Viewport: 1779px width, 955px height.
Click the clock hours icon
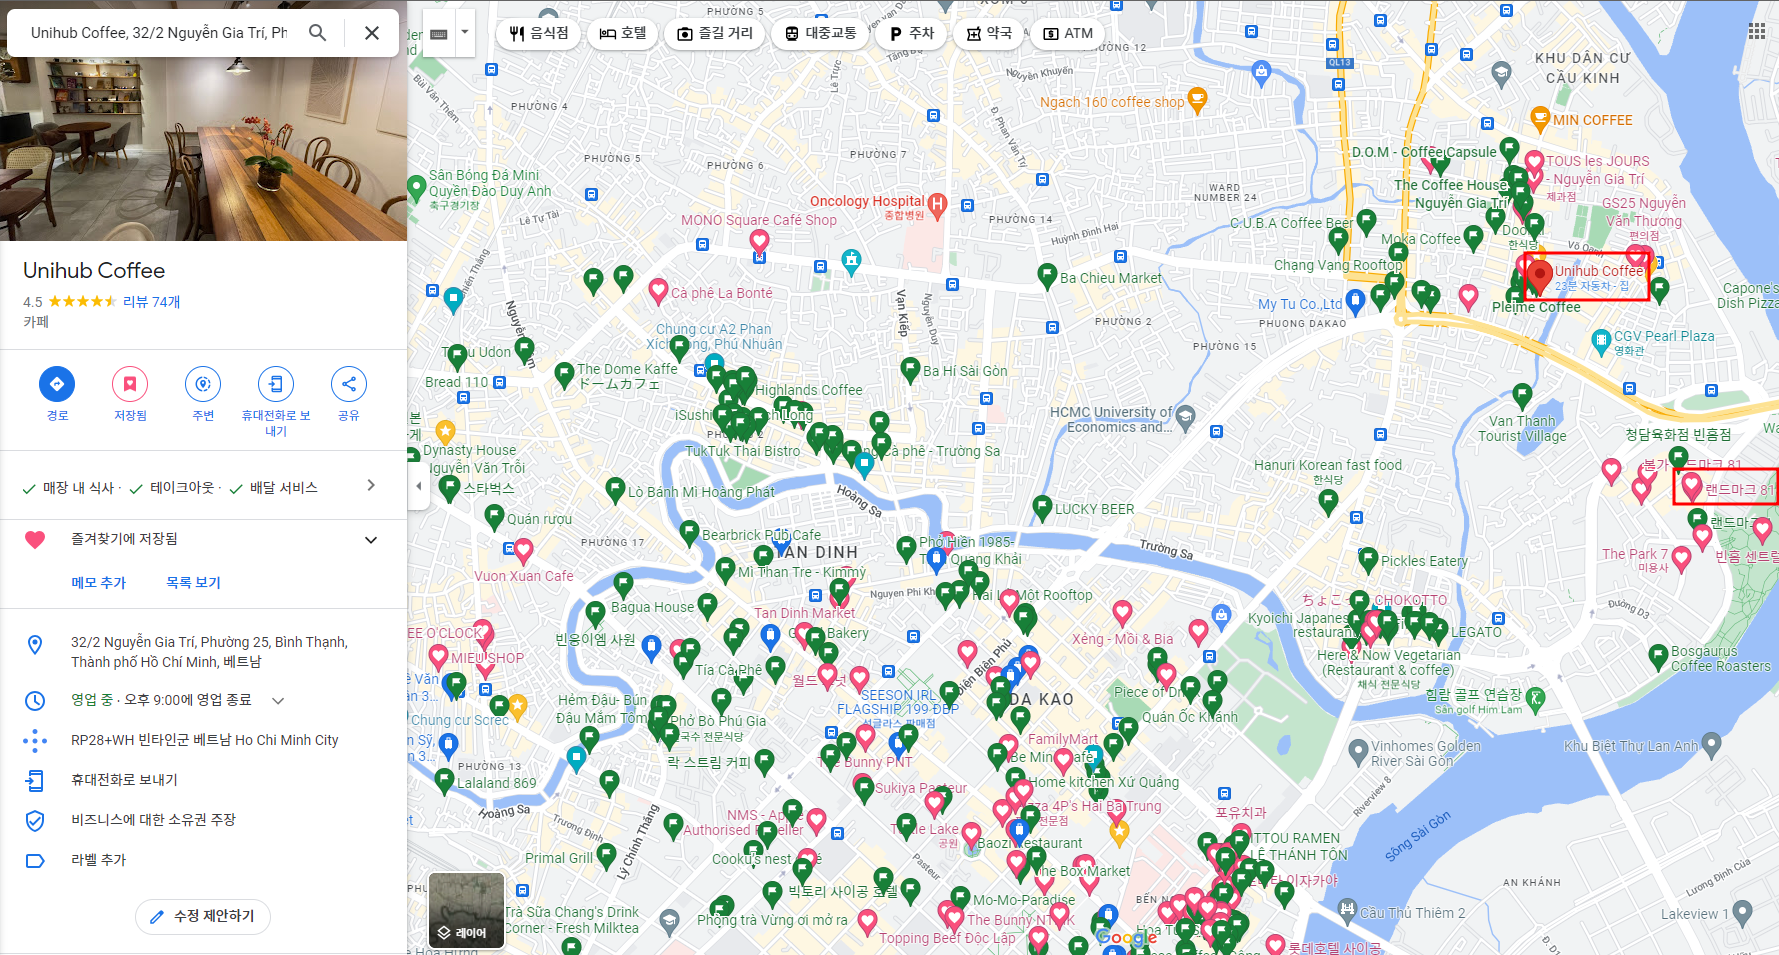(x=35, y=700)
